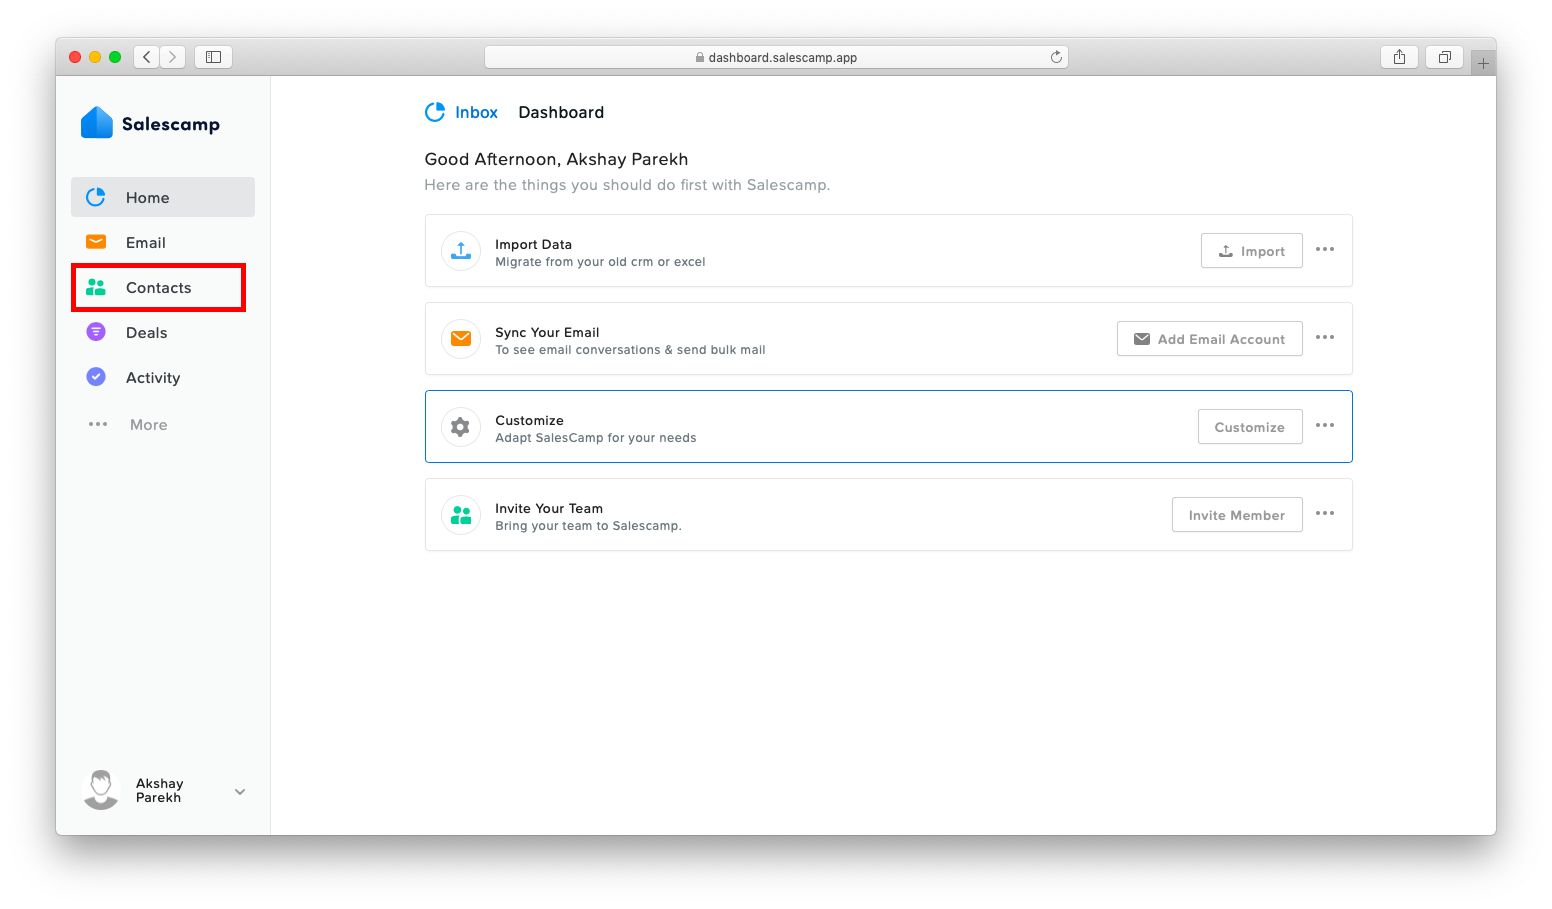Click the Import Data upload icon

[x=461, y=251]
